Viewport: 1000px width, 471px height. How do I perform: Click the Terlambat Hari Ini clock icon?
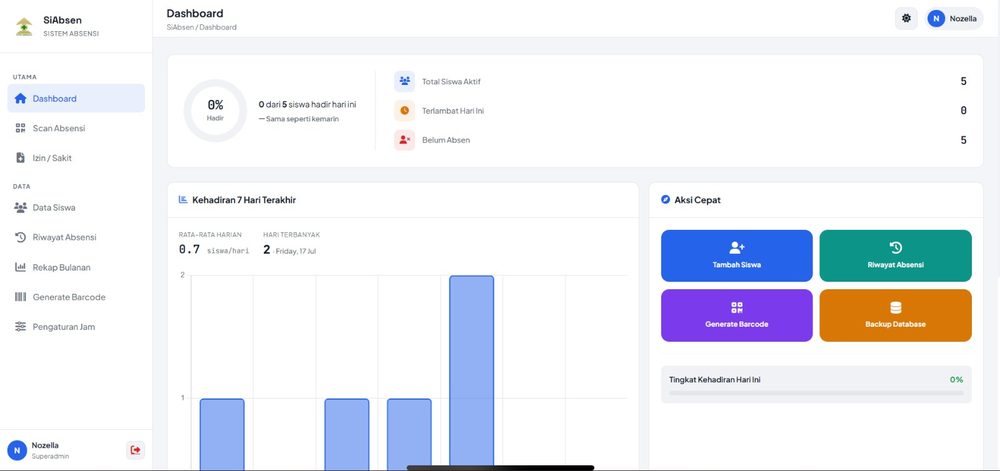(x=404, y=110)
